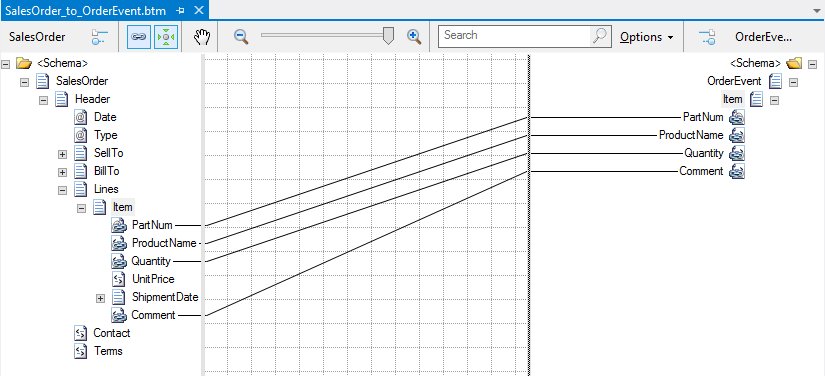Collapse the Lines node
Viewport: 825px width, 376px height.
63,190
